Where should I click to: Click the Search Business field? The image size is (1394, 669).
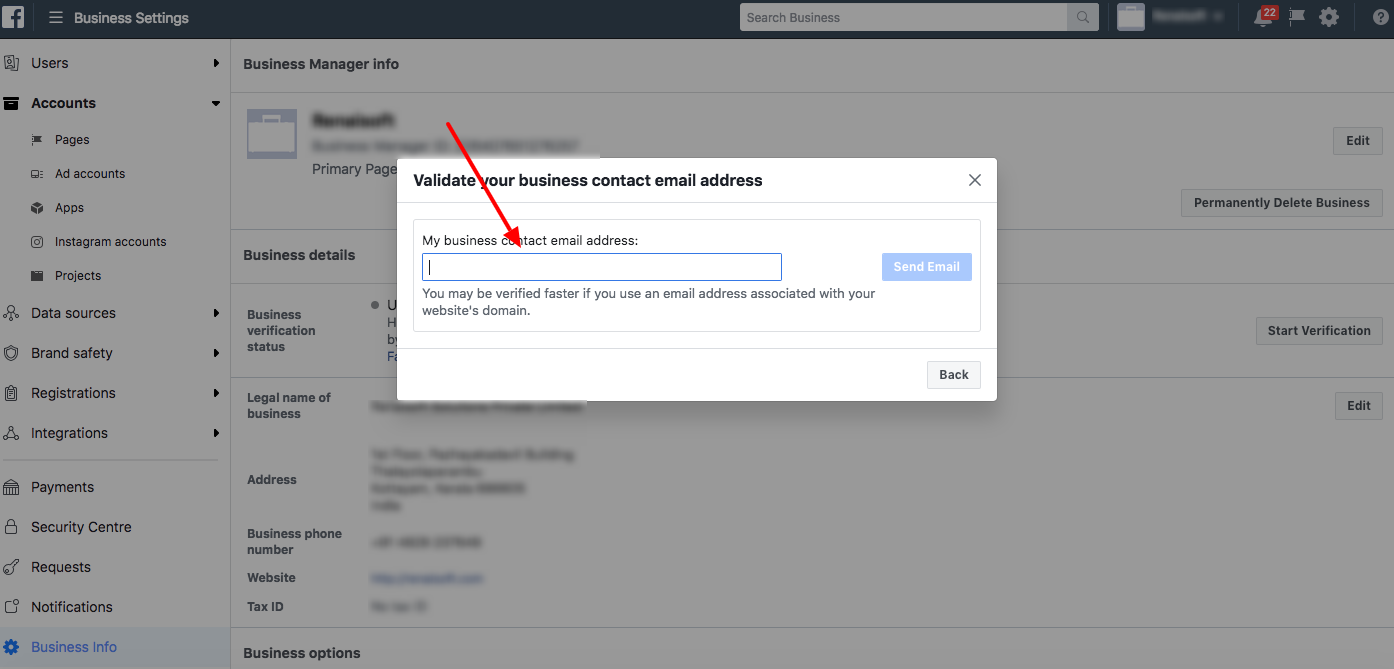[904, 17]
